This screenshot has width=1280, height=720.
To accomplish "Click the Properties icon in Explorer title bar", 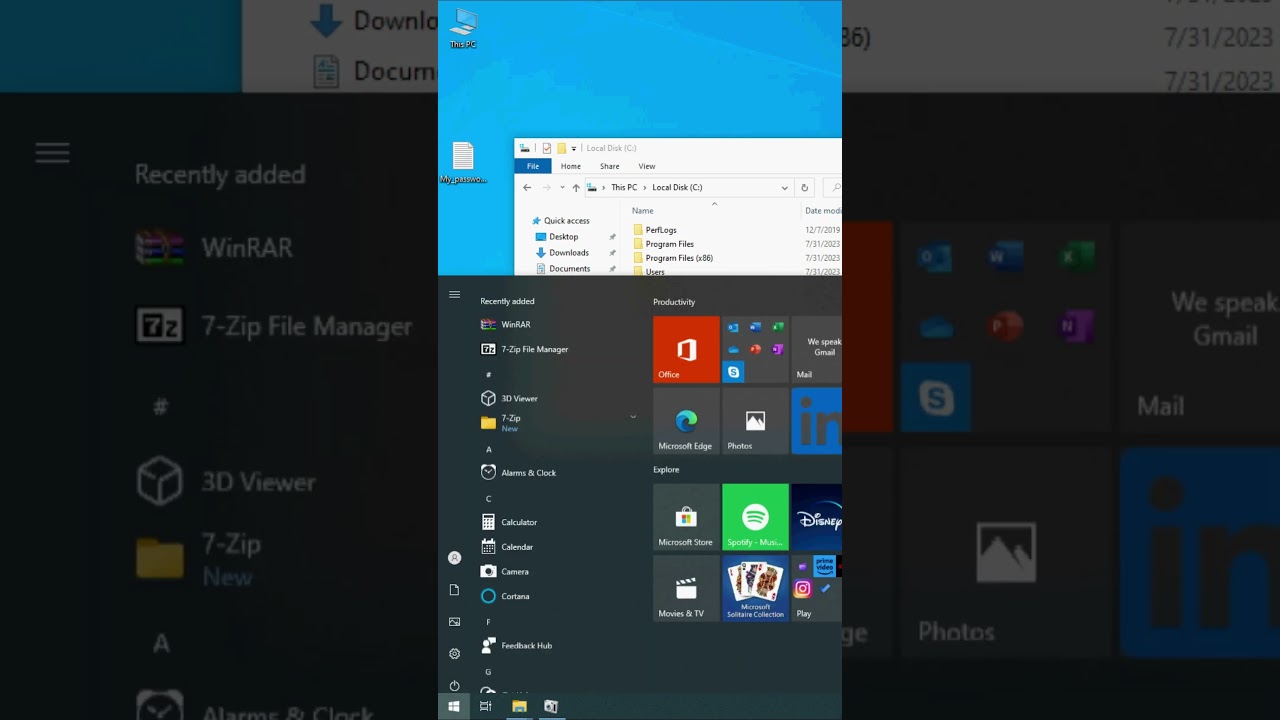I will (x=547, y=148).
